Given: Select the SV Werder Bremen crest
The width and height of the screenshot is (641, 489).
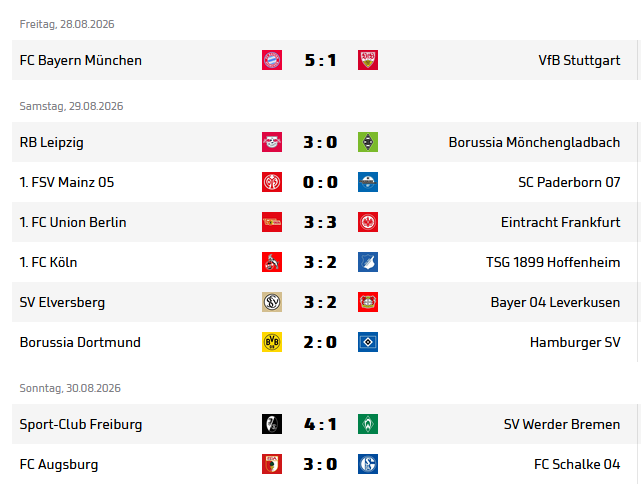Looking at the screenshot, I should point(368,424).
